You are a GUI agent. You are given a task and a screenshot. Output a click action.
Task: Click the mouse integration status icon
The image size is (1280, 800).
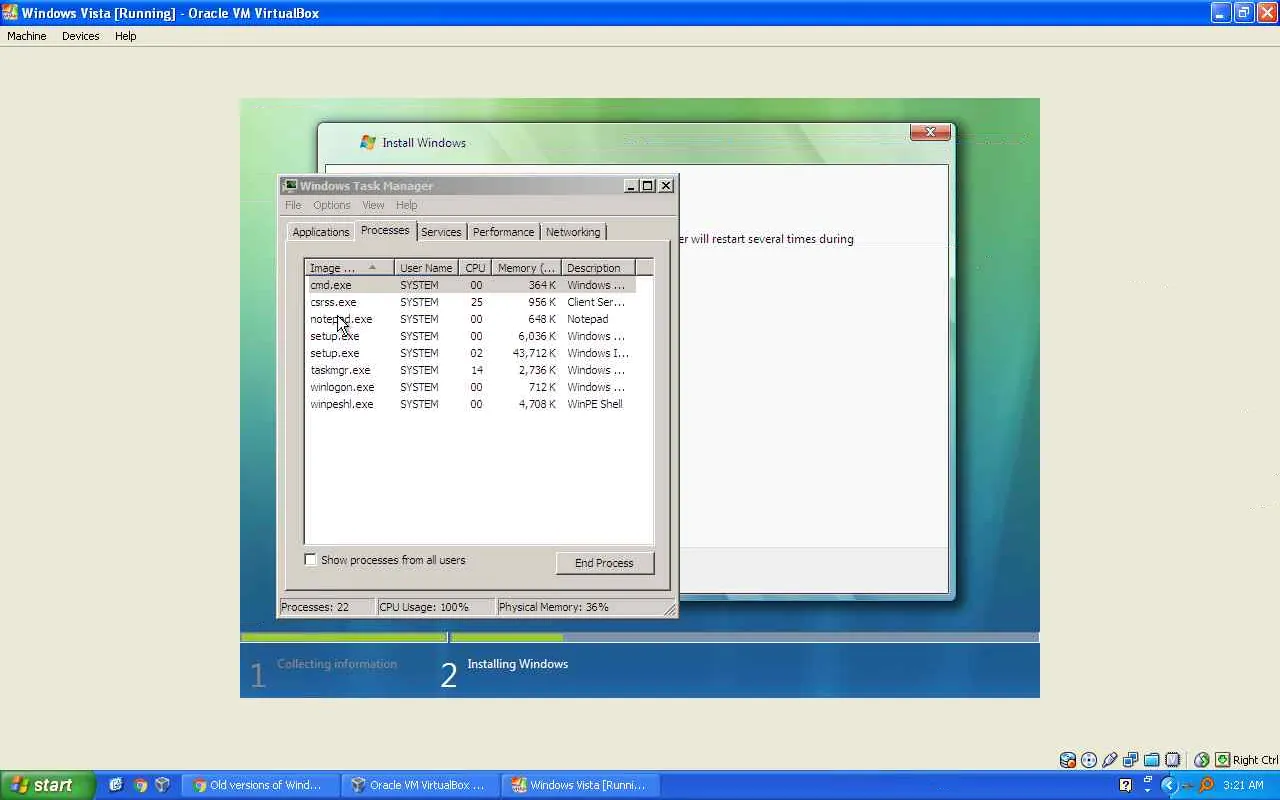coord(1202,760)
